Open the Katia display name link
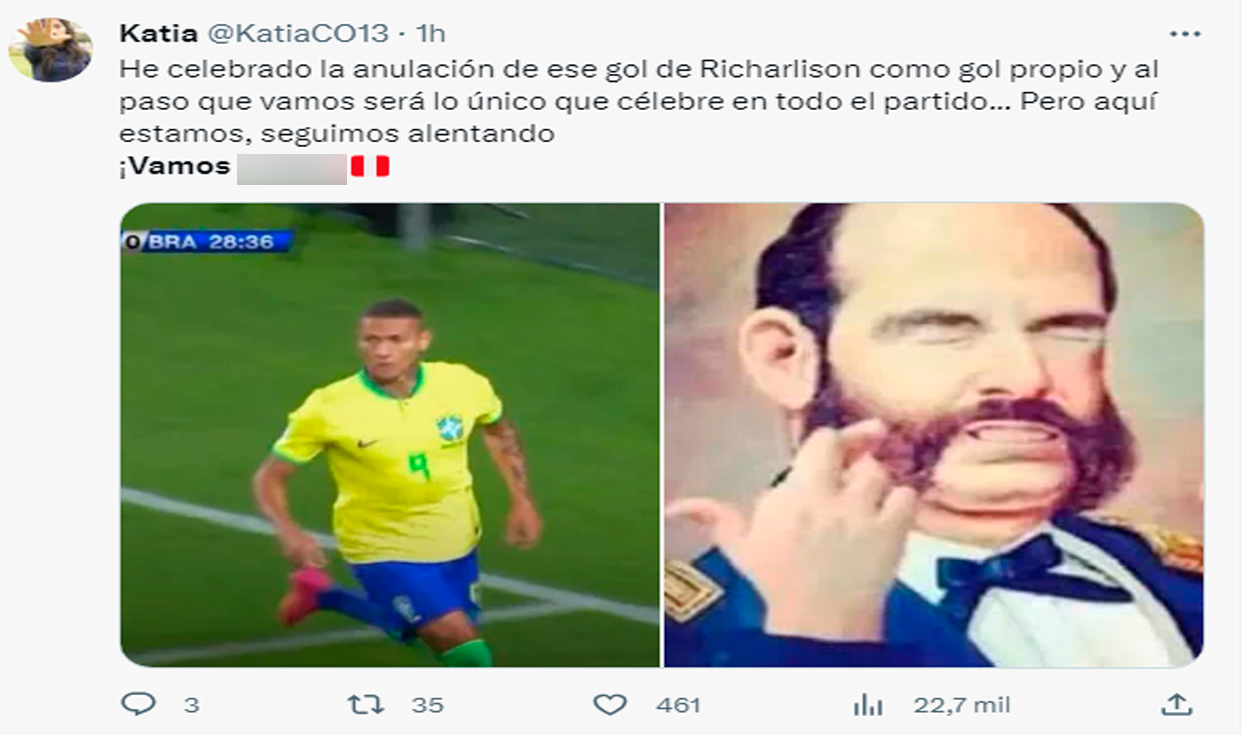 click(158, 33)
